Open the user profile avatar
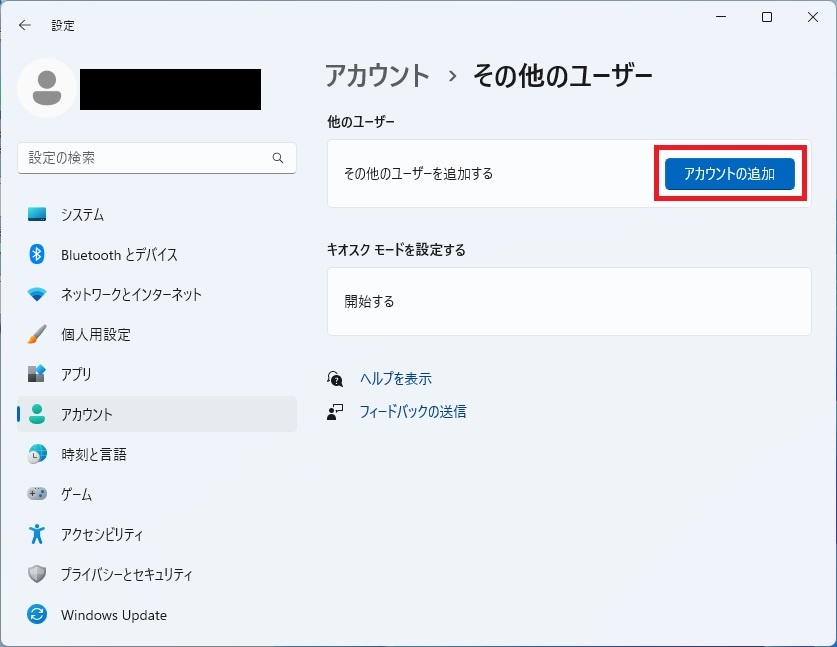The width and height of the screenshot is (837, 647). tap(47, 88)
